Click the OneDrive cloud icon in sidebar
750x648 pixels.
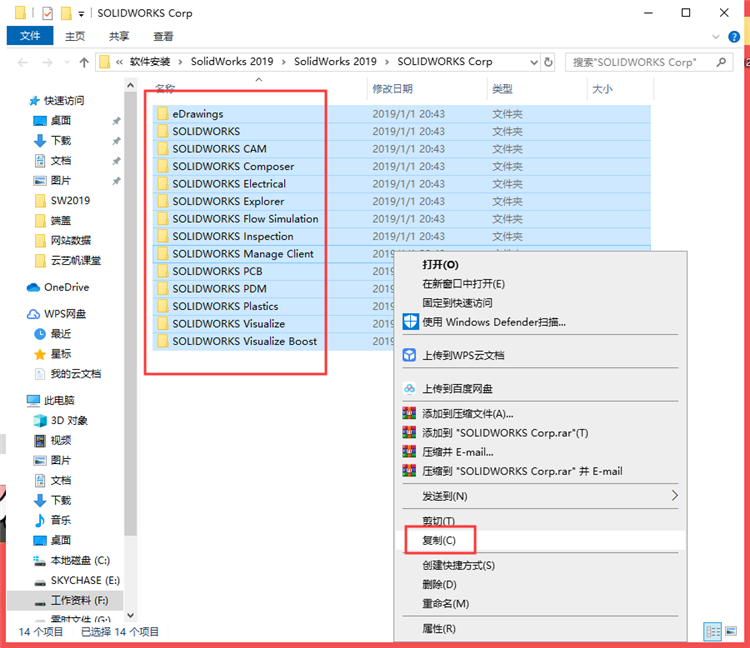[33, 287]
